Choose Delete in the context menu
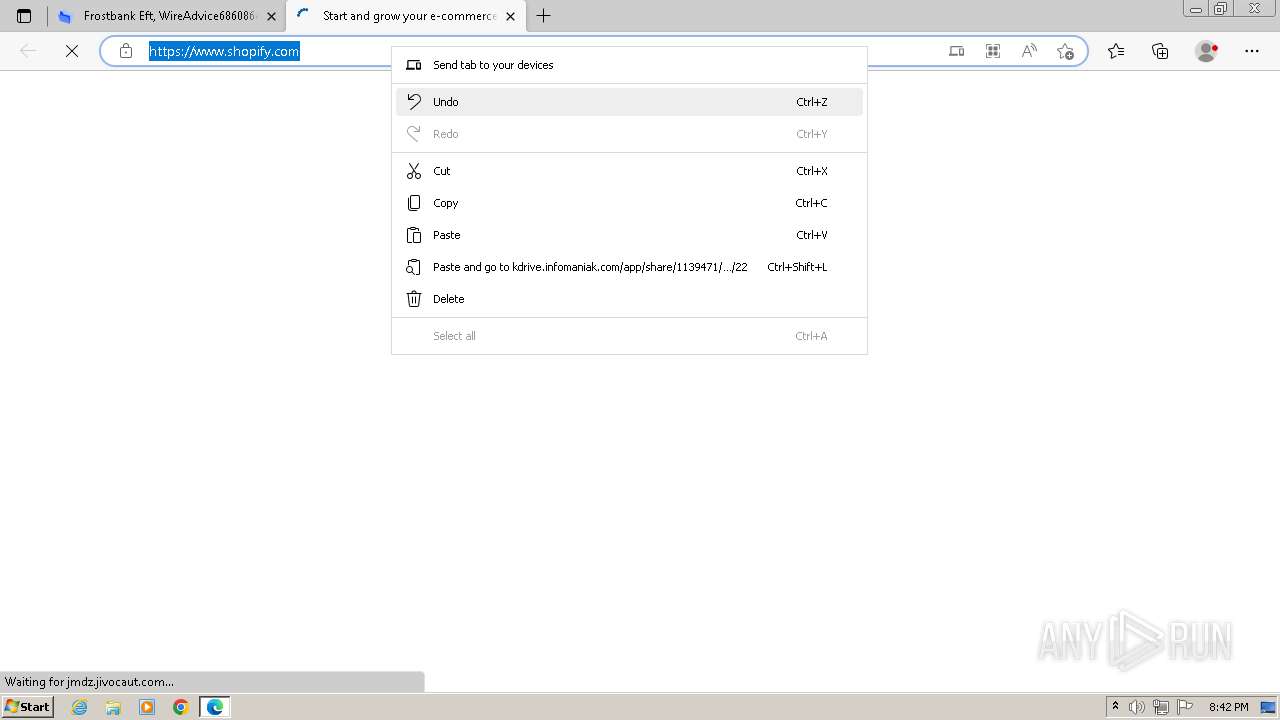Image resolution: width=1280 pixels, height=720 pixels. tap(629, 299)
